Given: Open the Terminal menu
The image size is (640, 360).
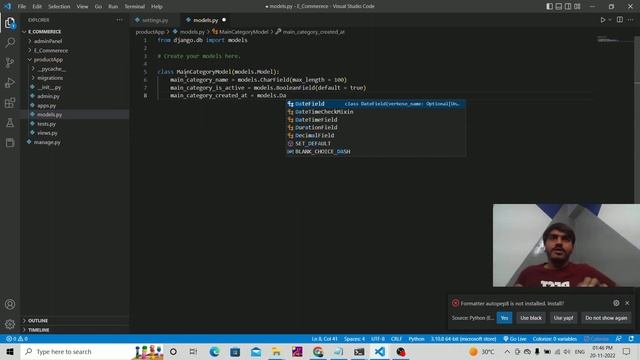Looking at the screenshot, I should pyautogui.click(x=135, y=7).
